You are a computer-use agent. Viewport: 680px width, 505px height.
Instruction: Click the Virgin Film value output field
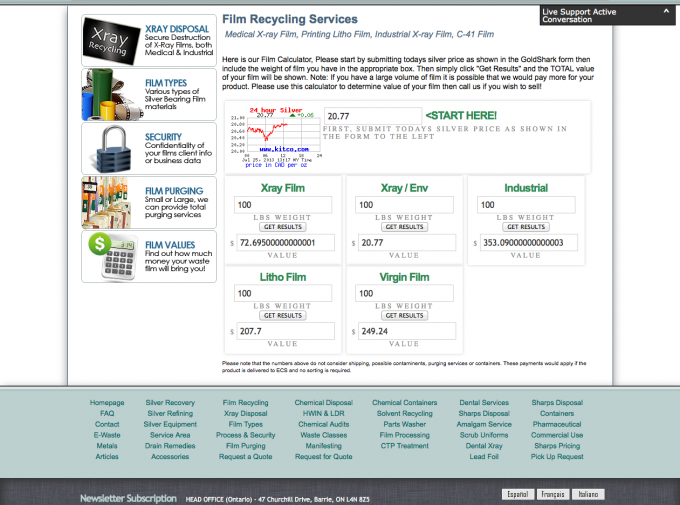[x=403, y=331]
